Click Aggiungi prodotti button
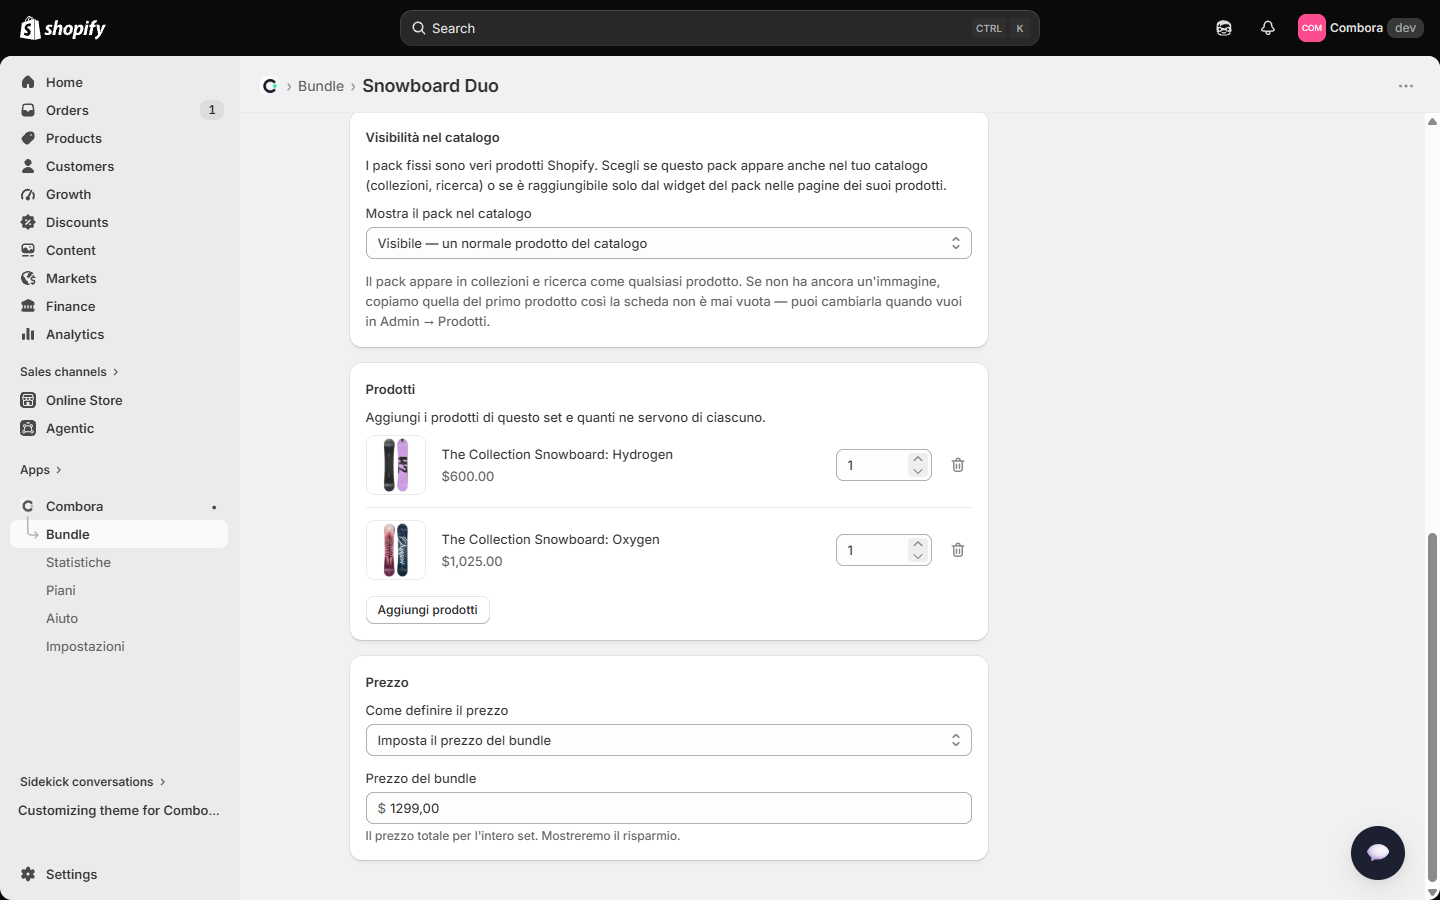 428,610
